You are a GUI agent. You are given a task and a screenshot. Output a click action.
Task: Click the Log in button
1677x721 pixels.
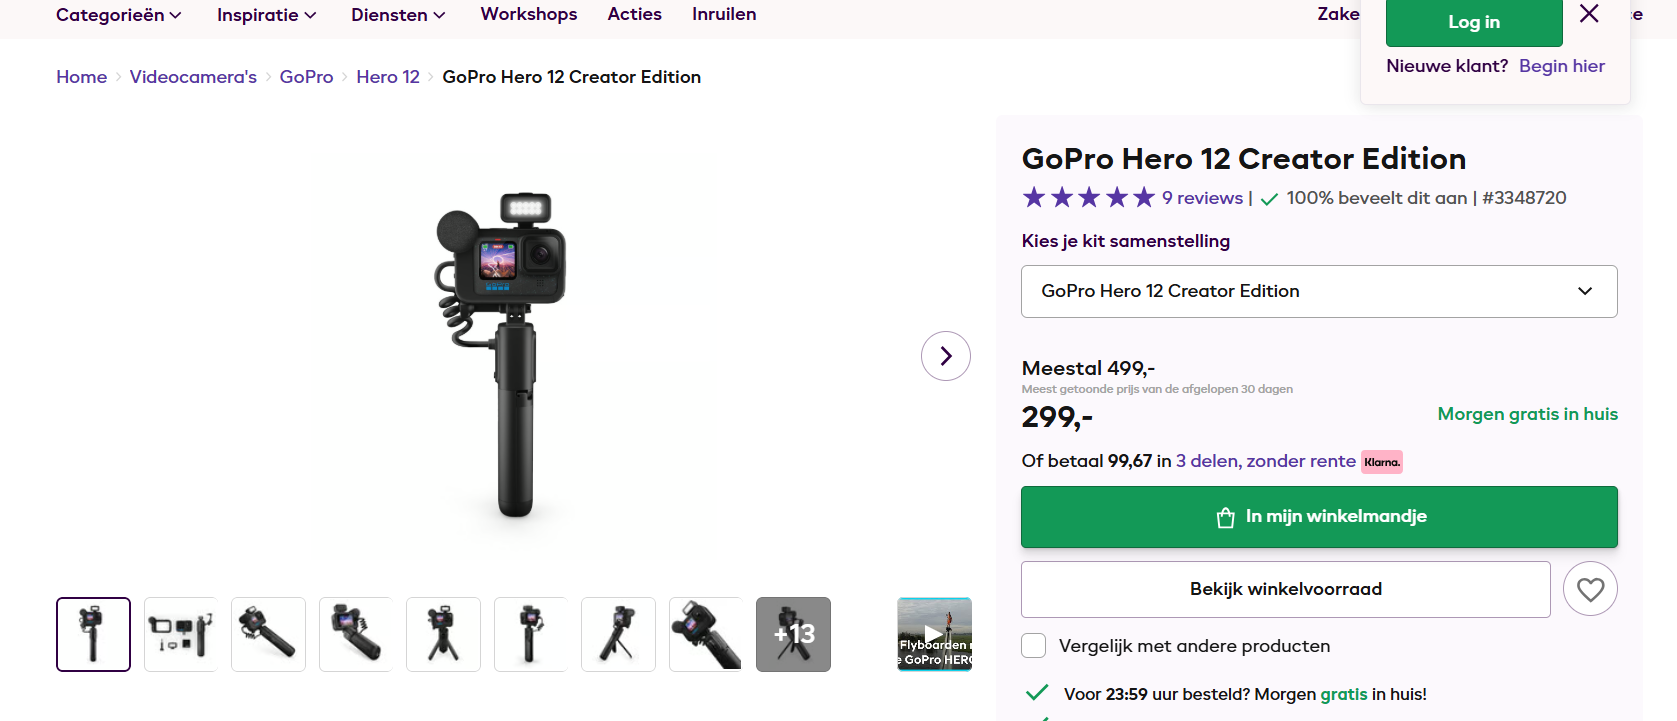click(x=1473, y=21)
